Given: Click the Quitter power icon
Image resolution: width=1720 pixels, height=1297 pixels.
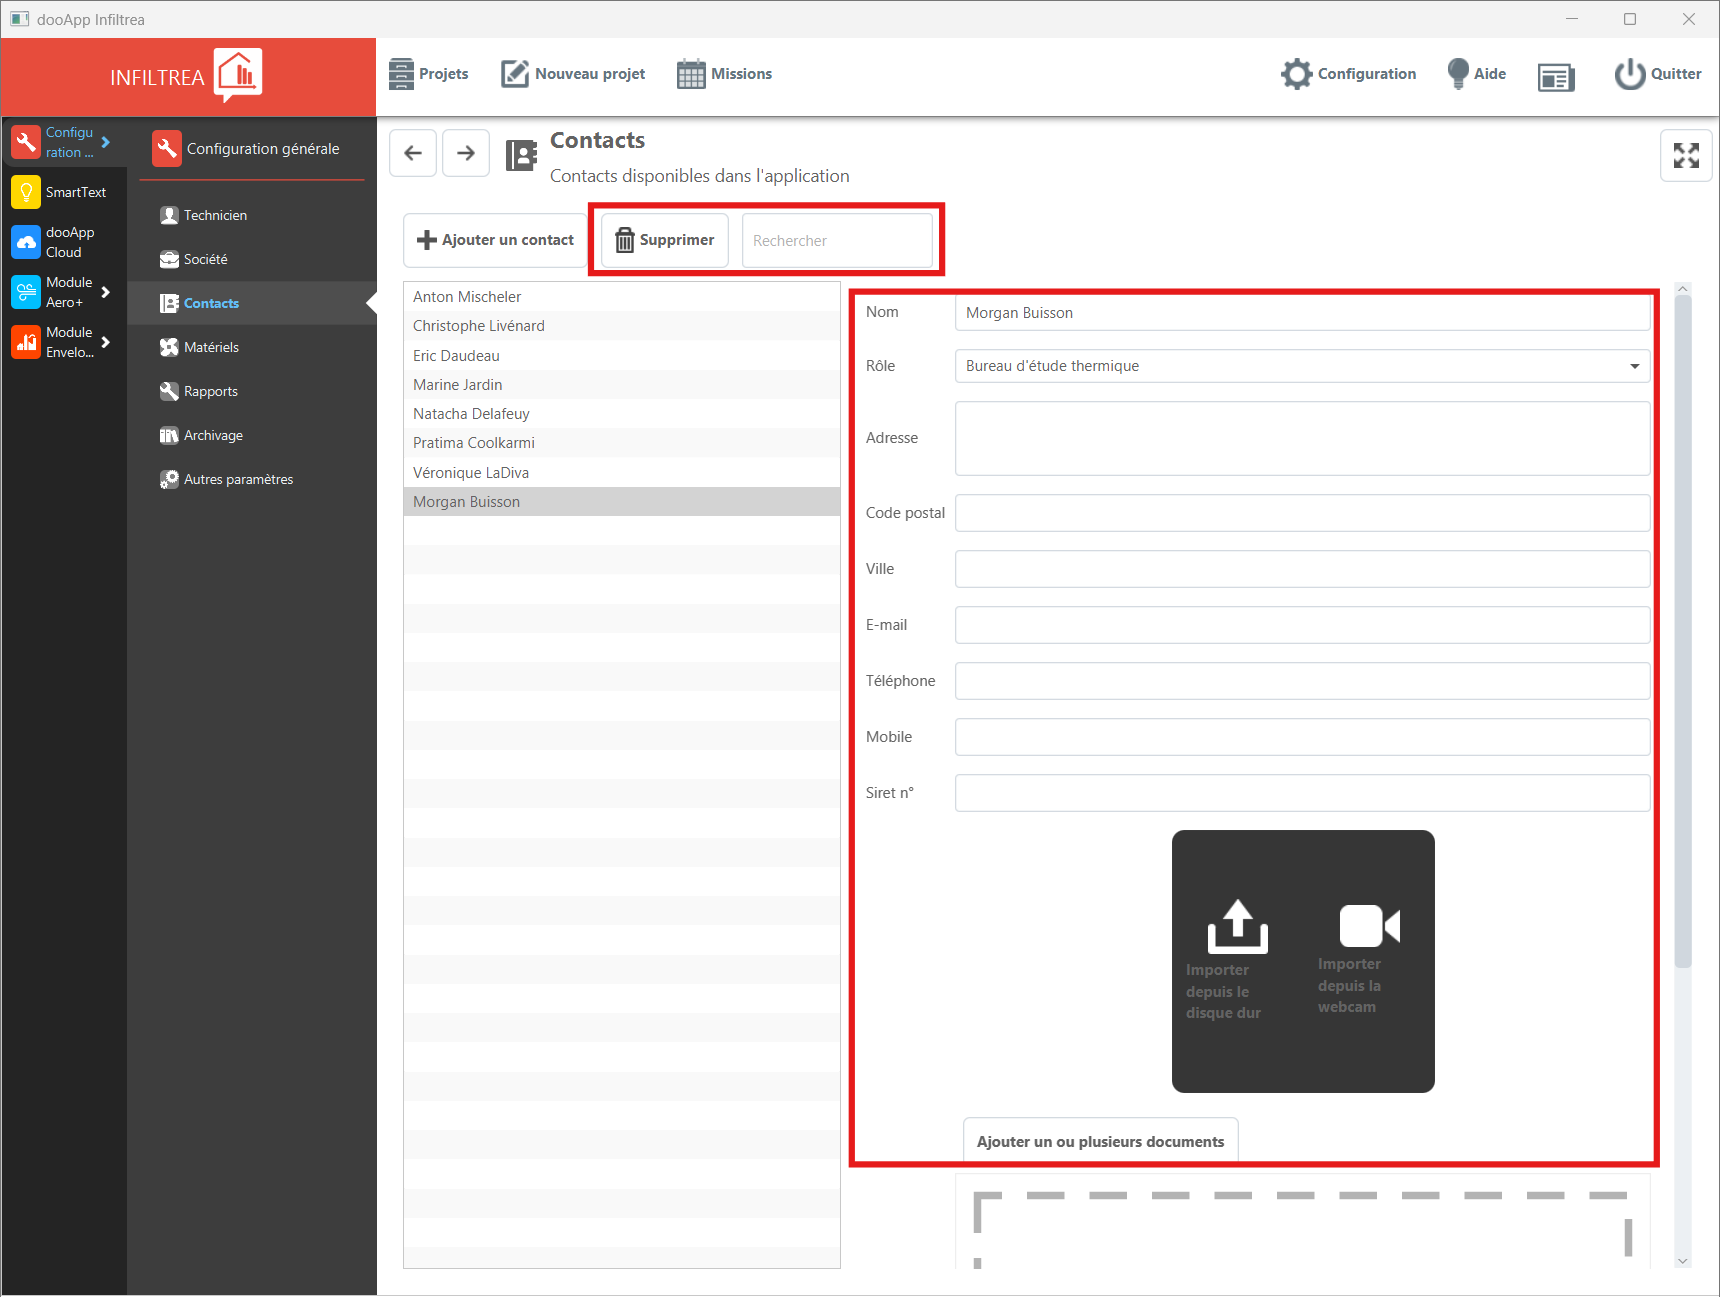Looking at the screenshot, I should click(x=1630, y=74).
